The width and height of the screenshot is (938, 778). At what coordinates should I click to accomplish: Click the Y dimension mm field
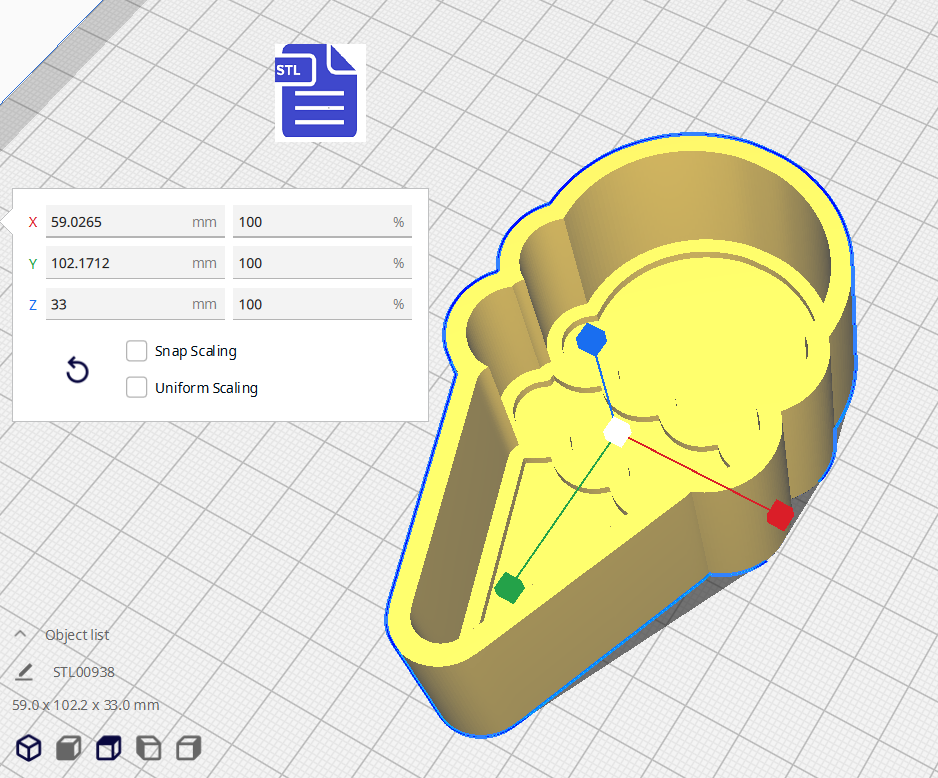[120, 263]
